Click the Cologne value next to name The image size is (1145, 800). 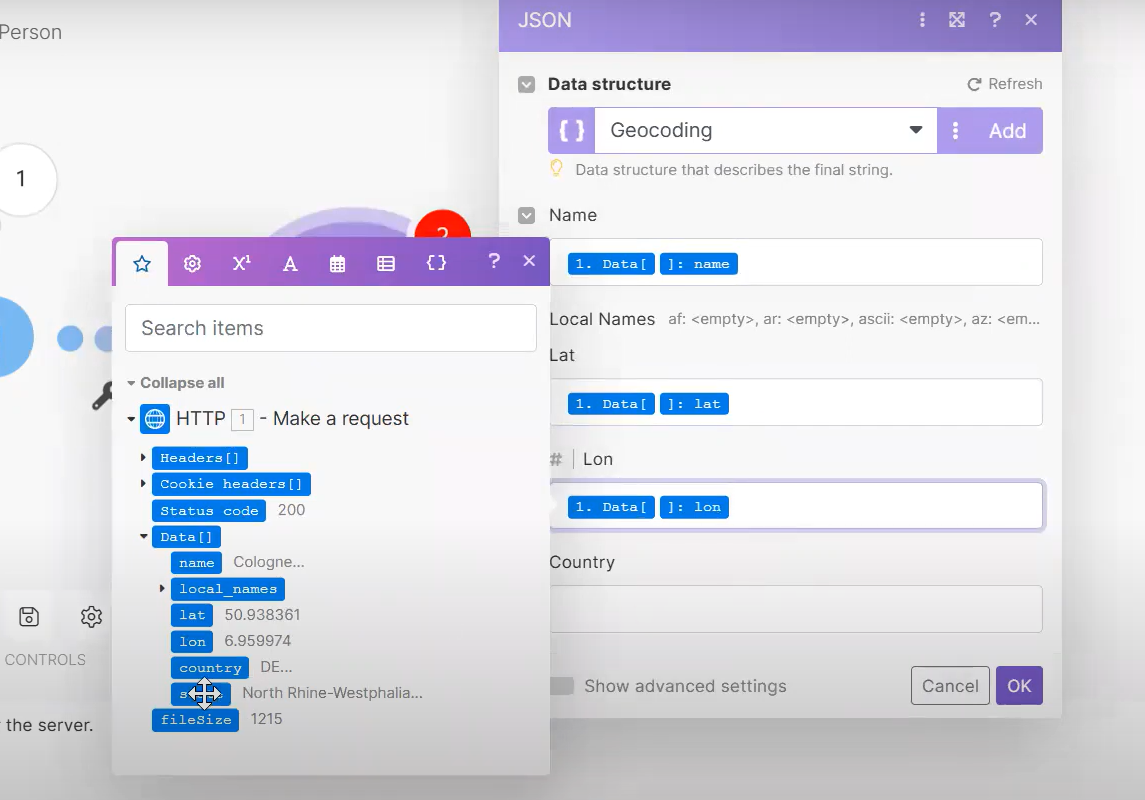pyautogui.click(x=269, y=562)
